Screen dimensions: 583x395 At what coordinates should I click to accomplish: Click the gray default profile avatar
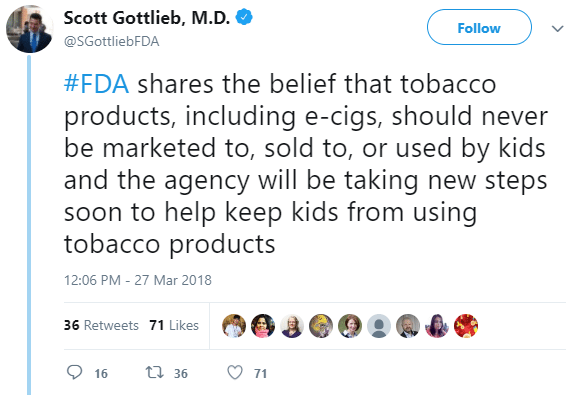point(379,326)
